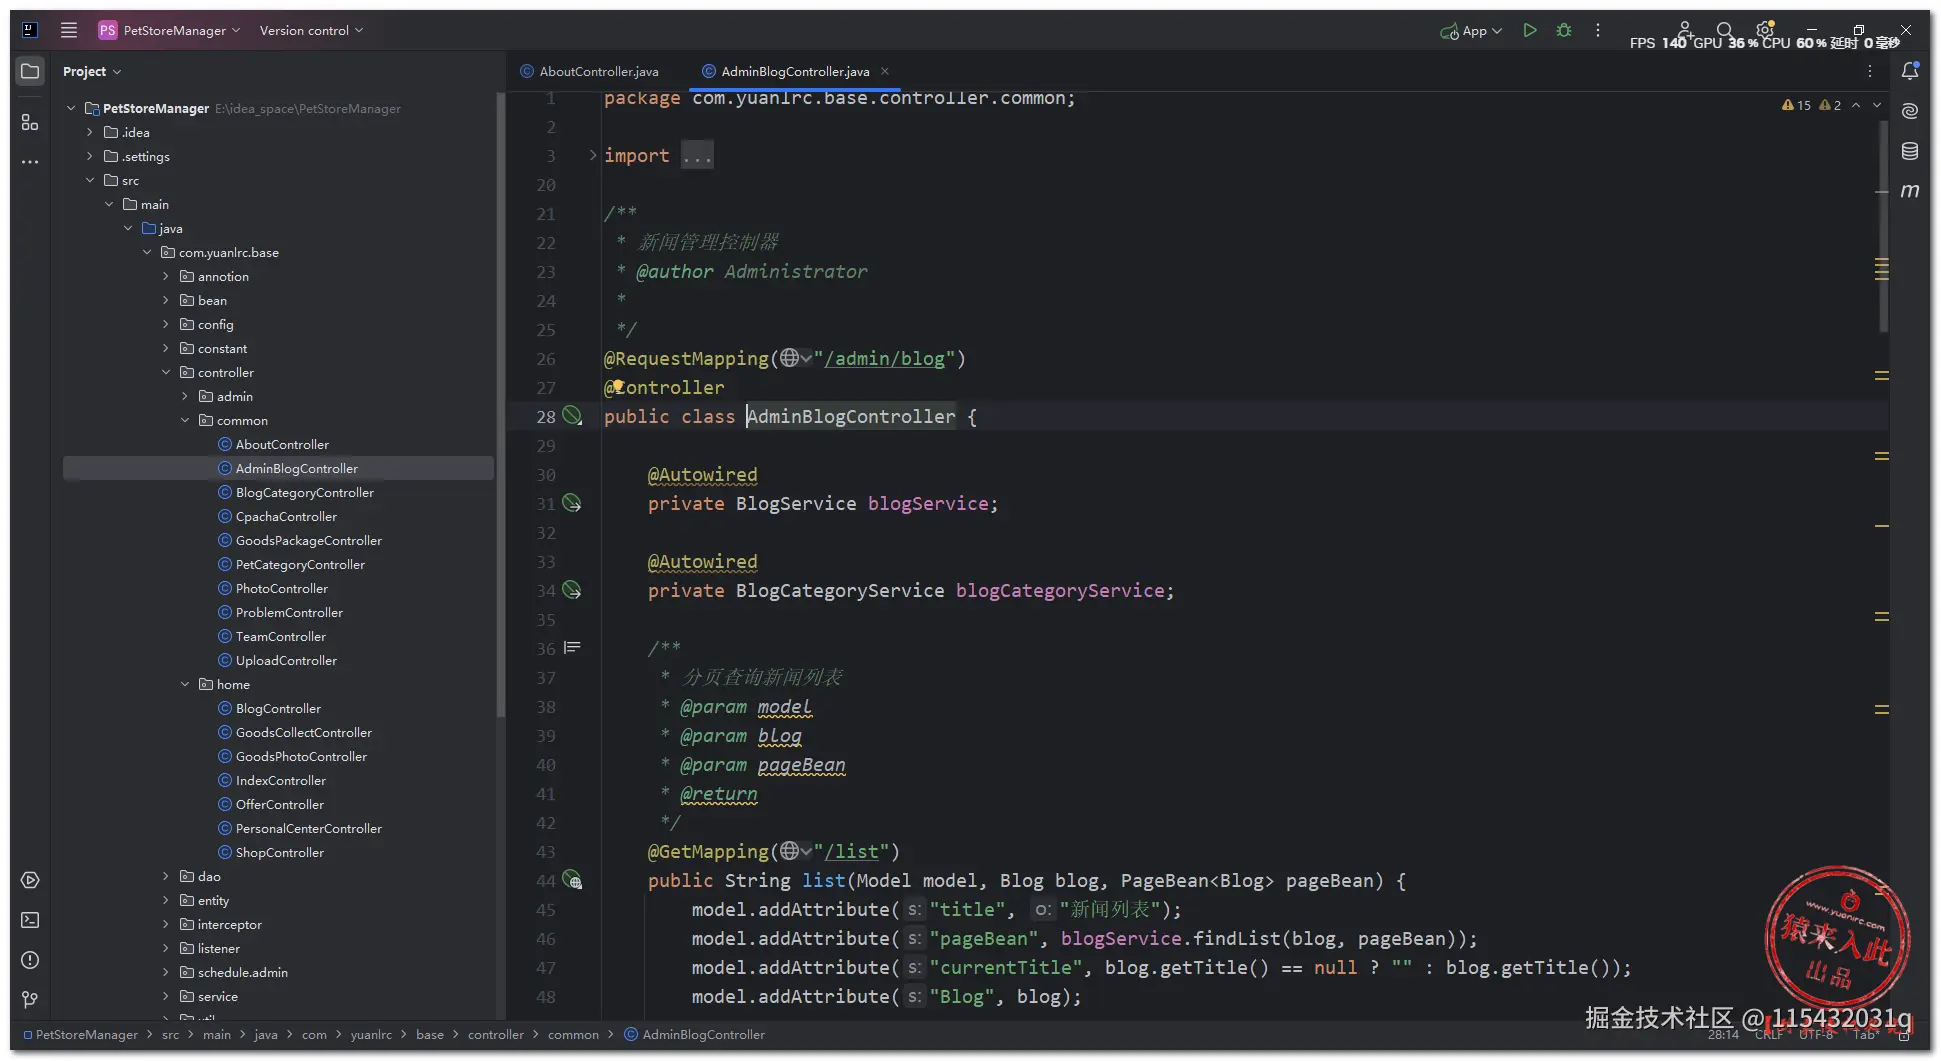Open Version control dropdown
The height and width of the screenshot is (1061, 1941).
point(311,30)
